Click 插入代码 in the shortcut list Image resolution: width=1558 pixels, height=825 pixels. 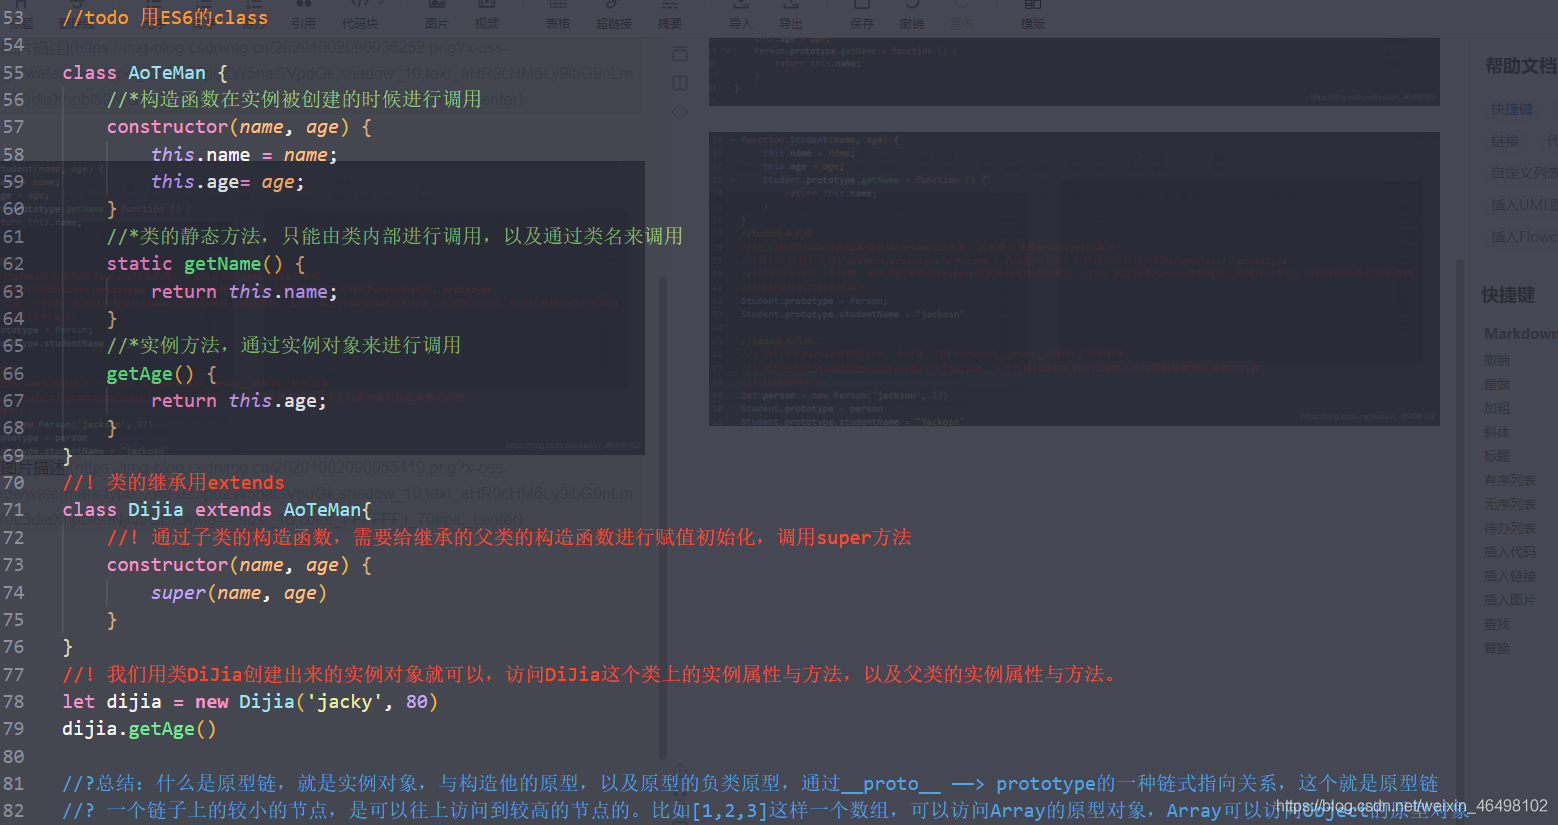[x=1510, y=552]
